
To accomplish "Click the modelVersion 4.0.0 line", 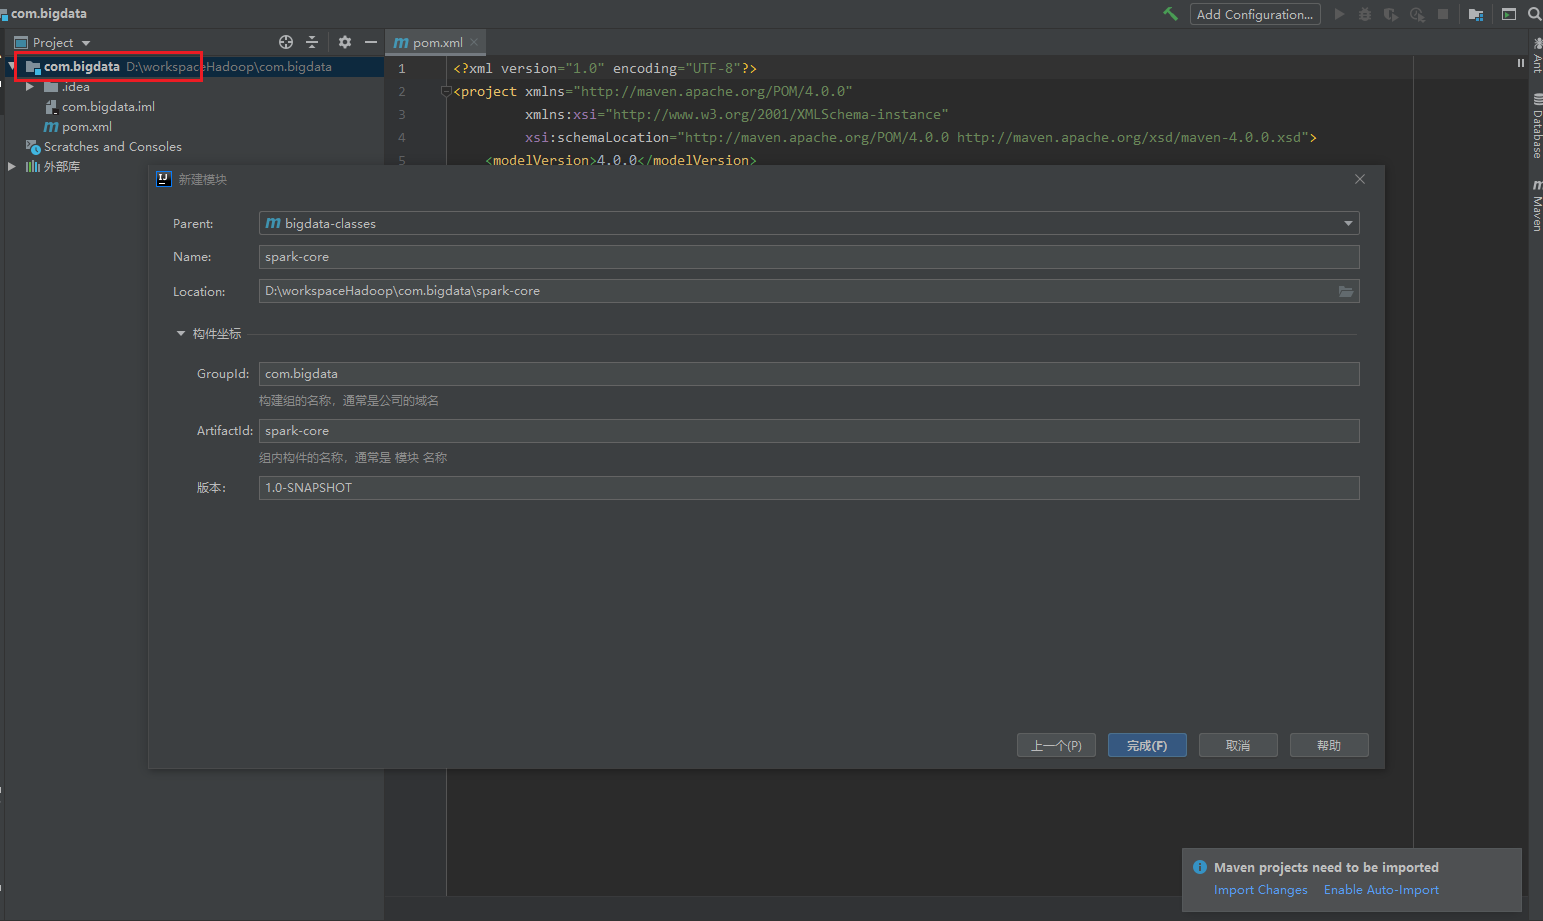I will 621,160.
